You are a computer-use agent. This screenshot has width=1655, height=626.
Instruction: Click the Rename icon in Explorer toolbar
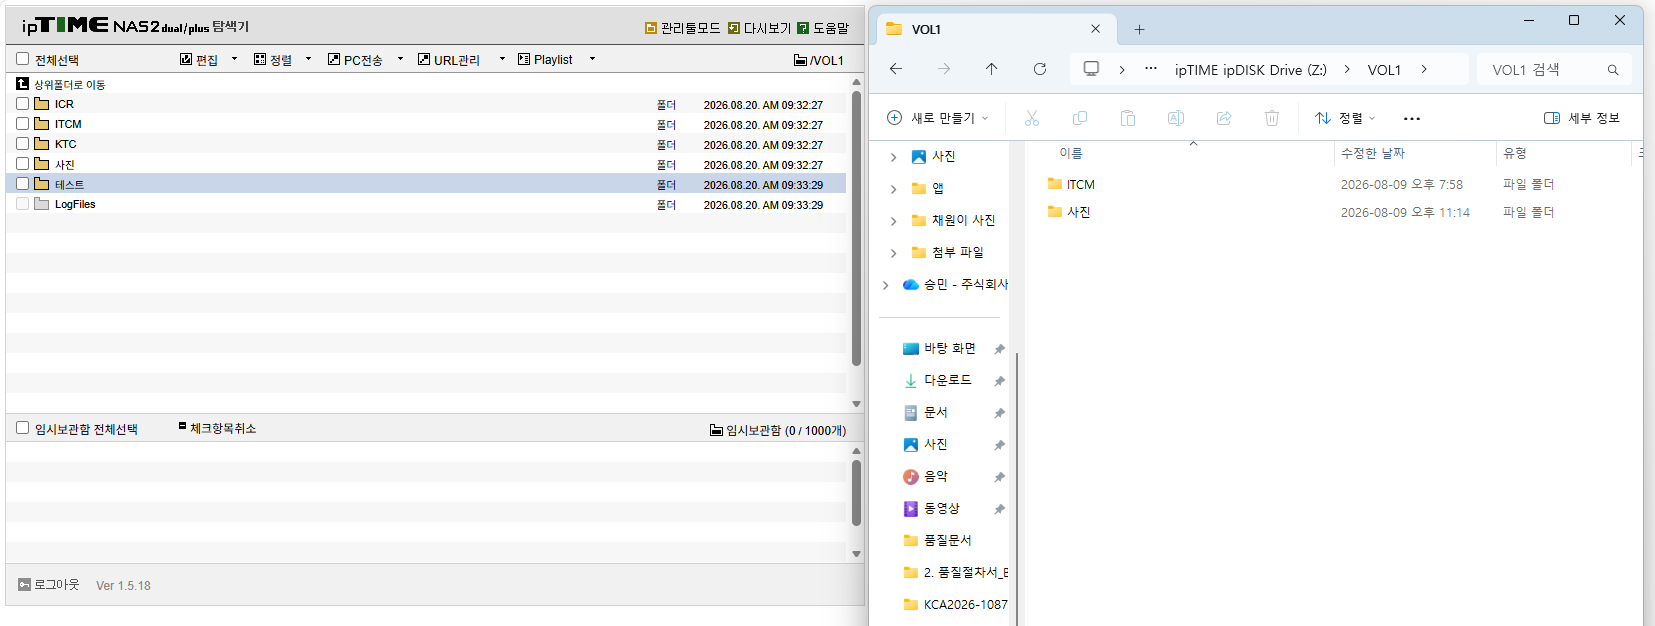point(1176,118)
